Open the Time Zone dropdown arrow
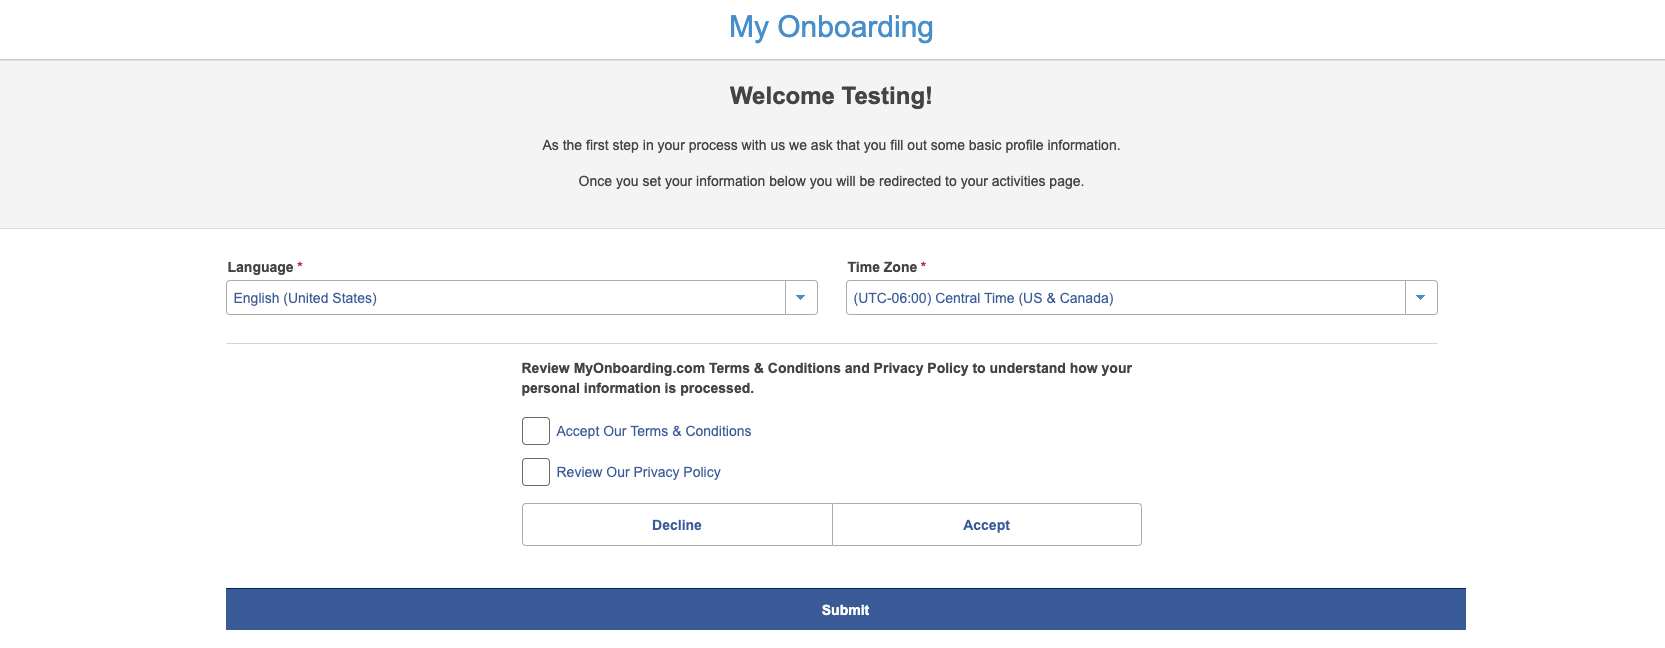The image size is (1665, 648). [x=1421, y=298]
